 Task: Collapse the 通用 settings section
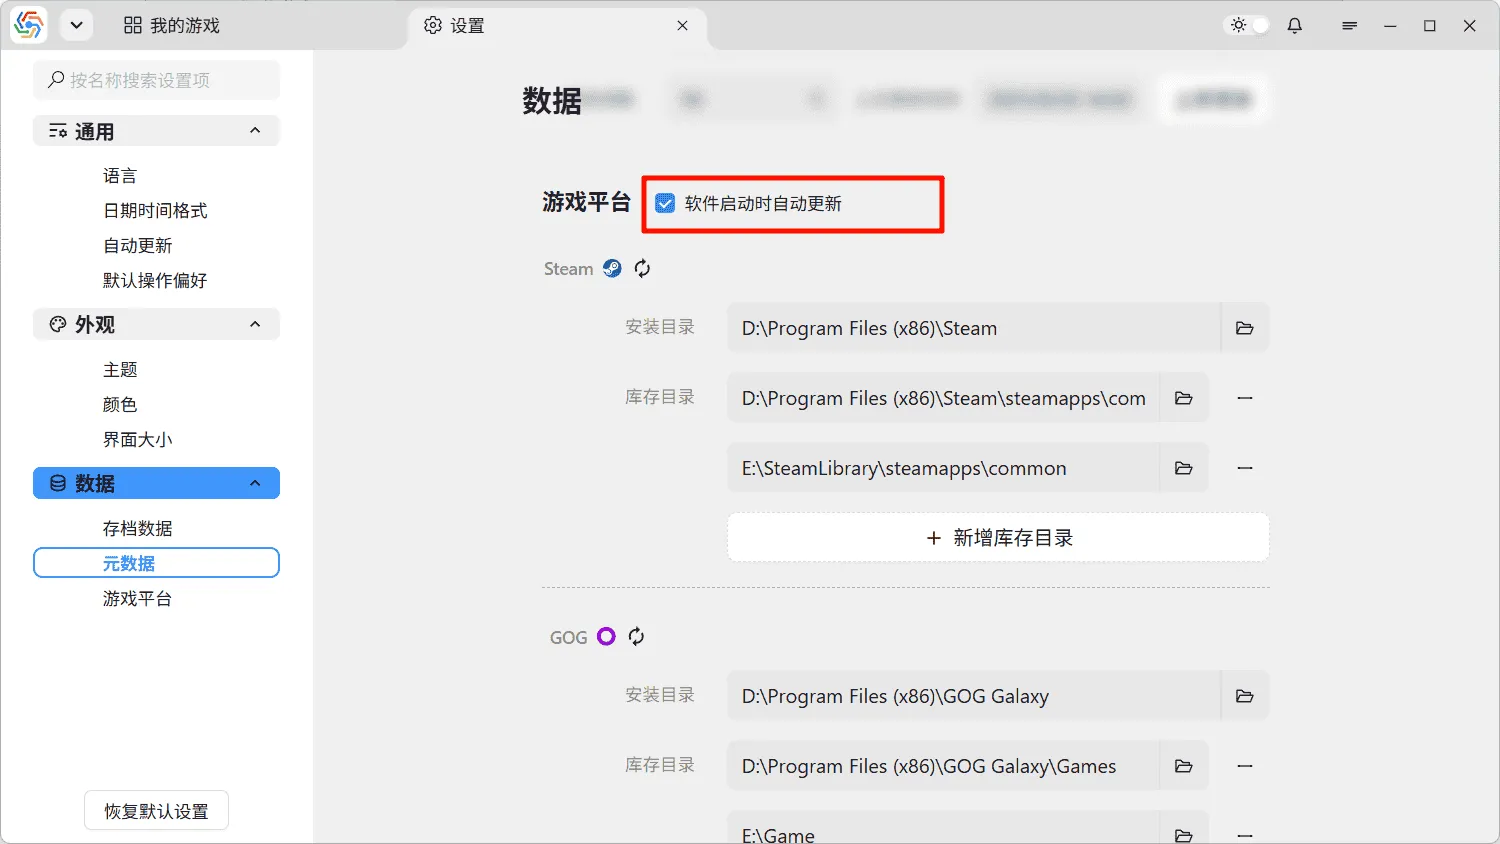point(255,131)
